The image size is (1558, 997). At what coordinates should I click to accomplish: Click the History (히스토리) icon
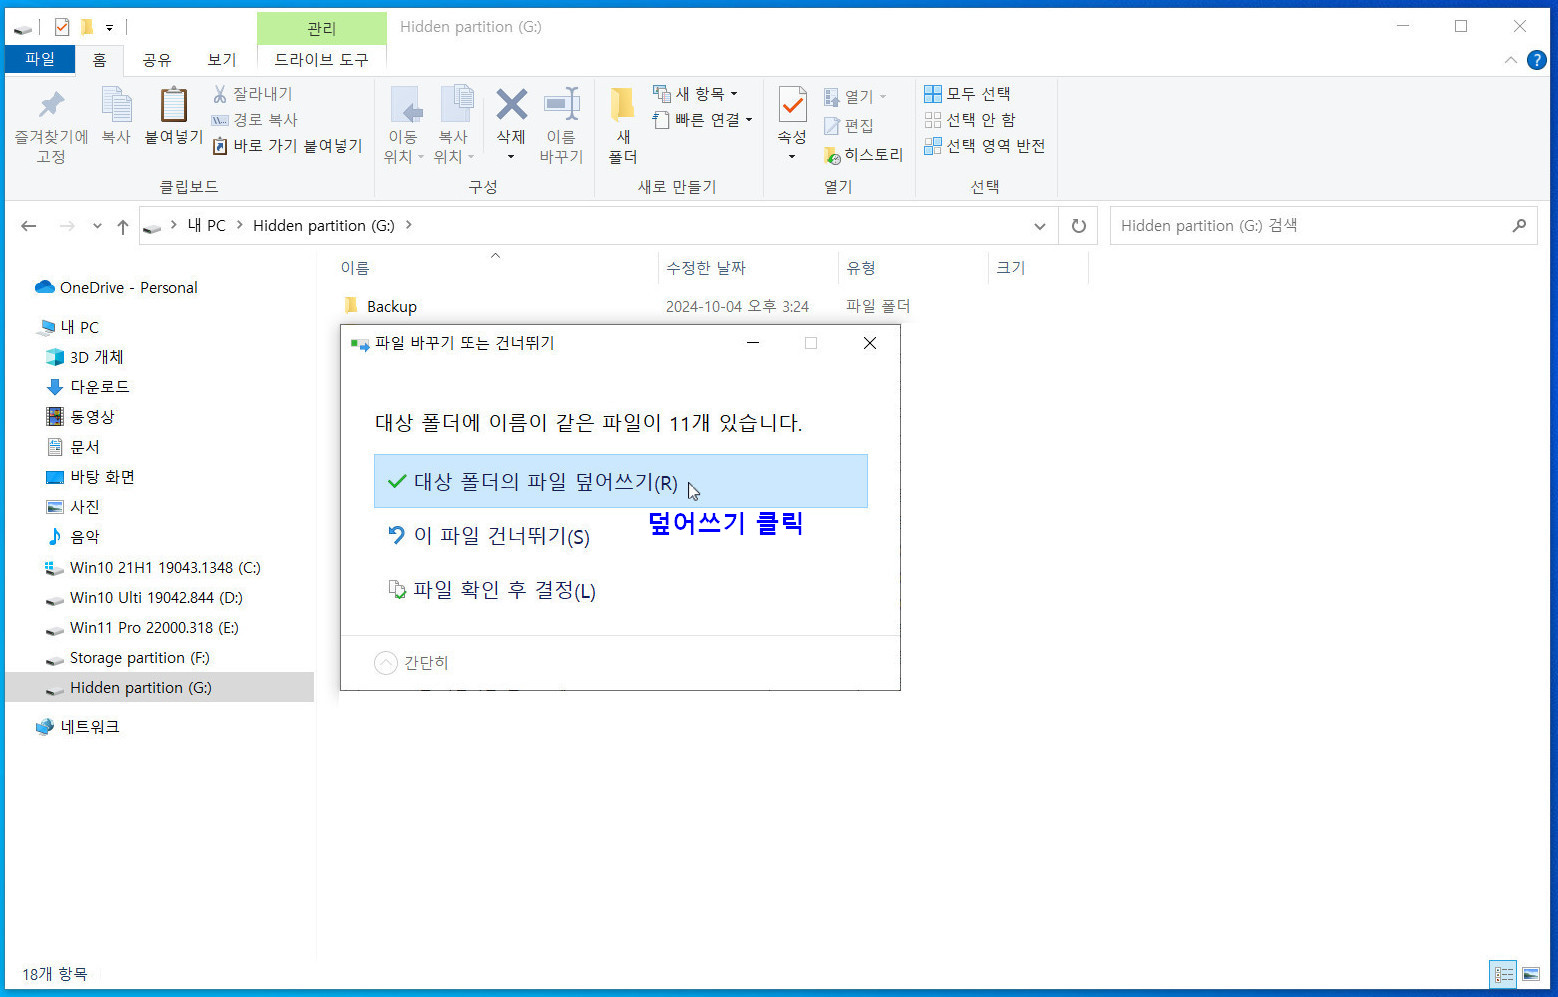(x=832, y=155)
